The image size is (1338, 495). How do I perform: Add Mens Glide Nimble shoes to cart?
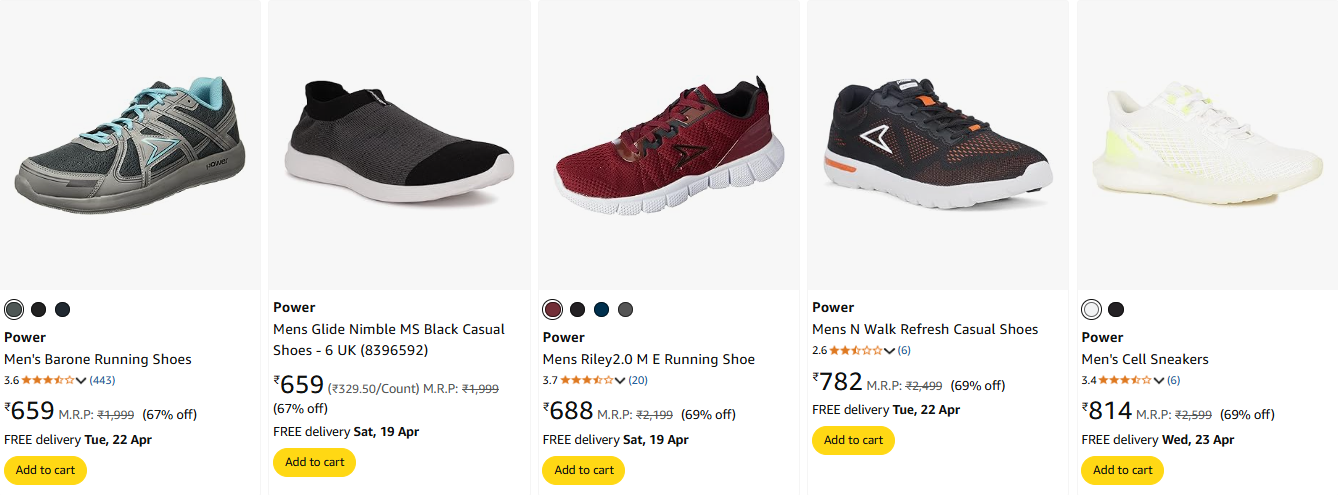point(314,462)
